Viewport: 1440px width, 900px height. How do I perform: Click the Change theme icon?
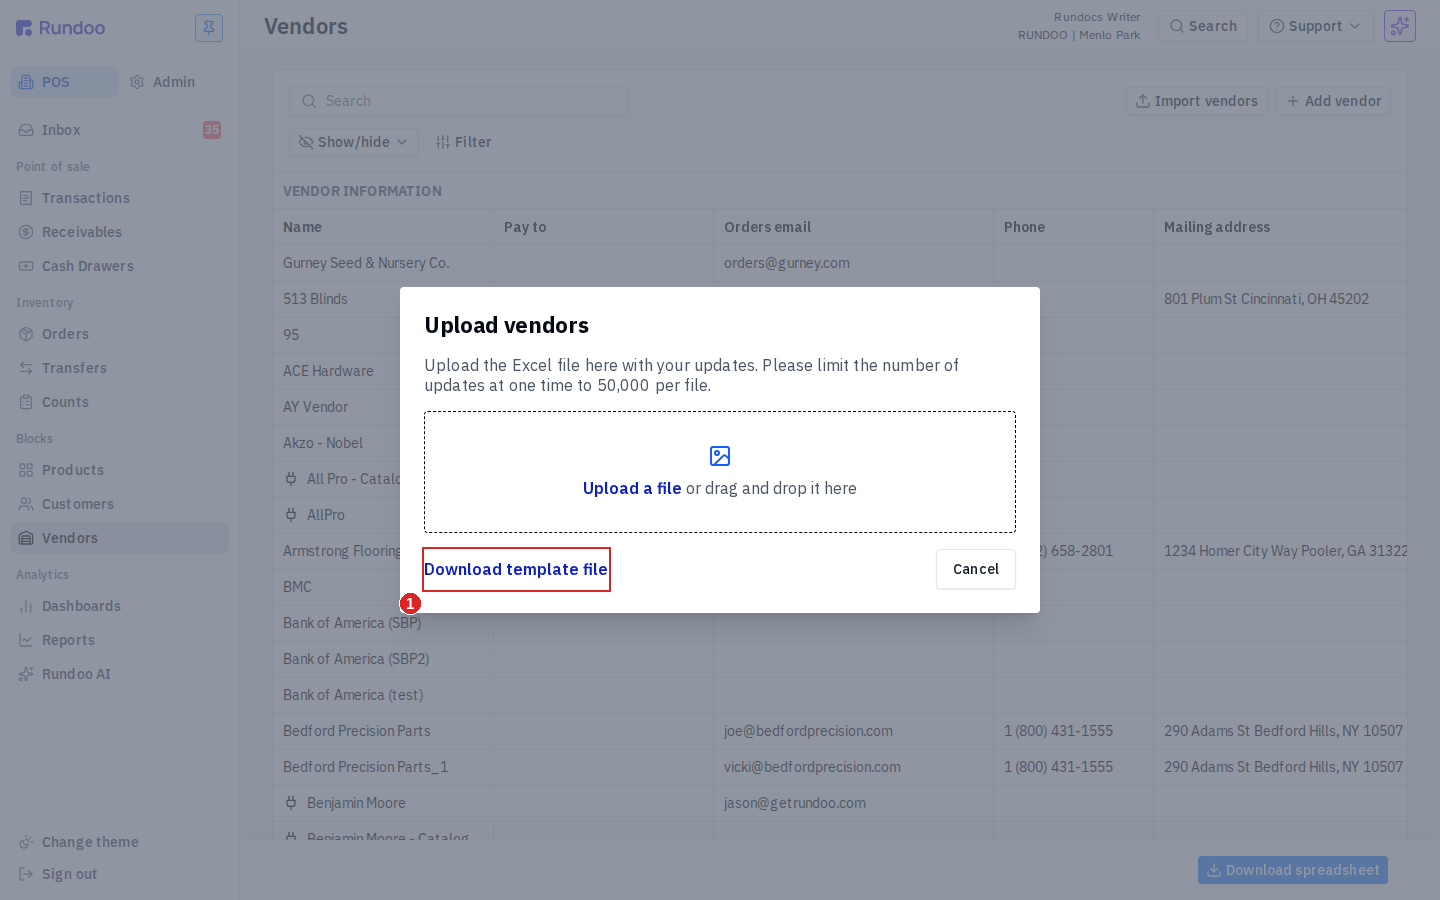(x=26, y=842)
